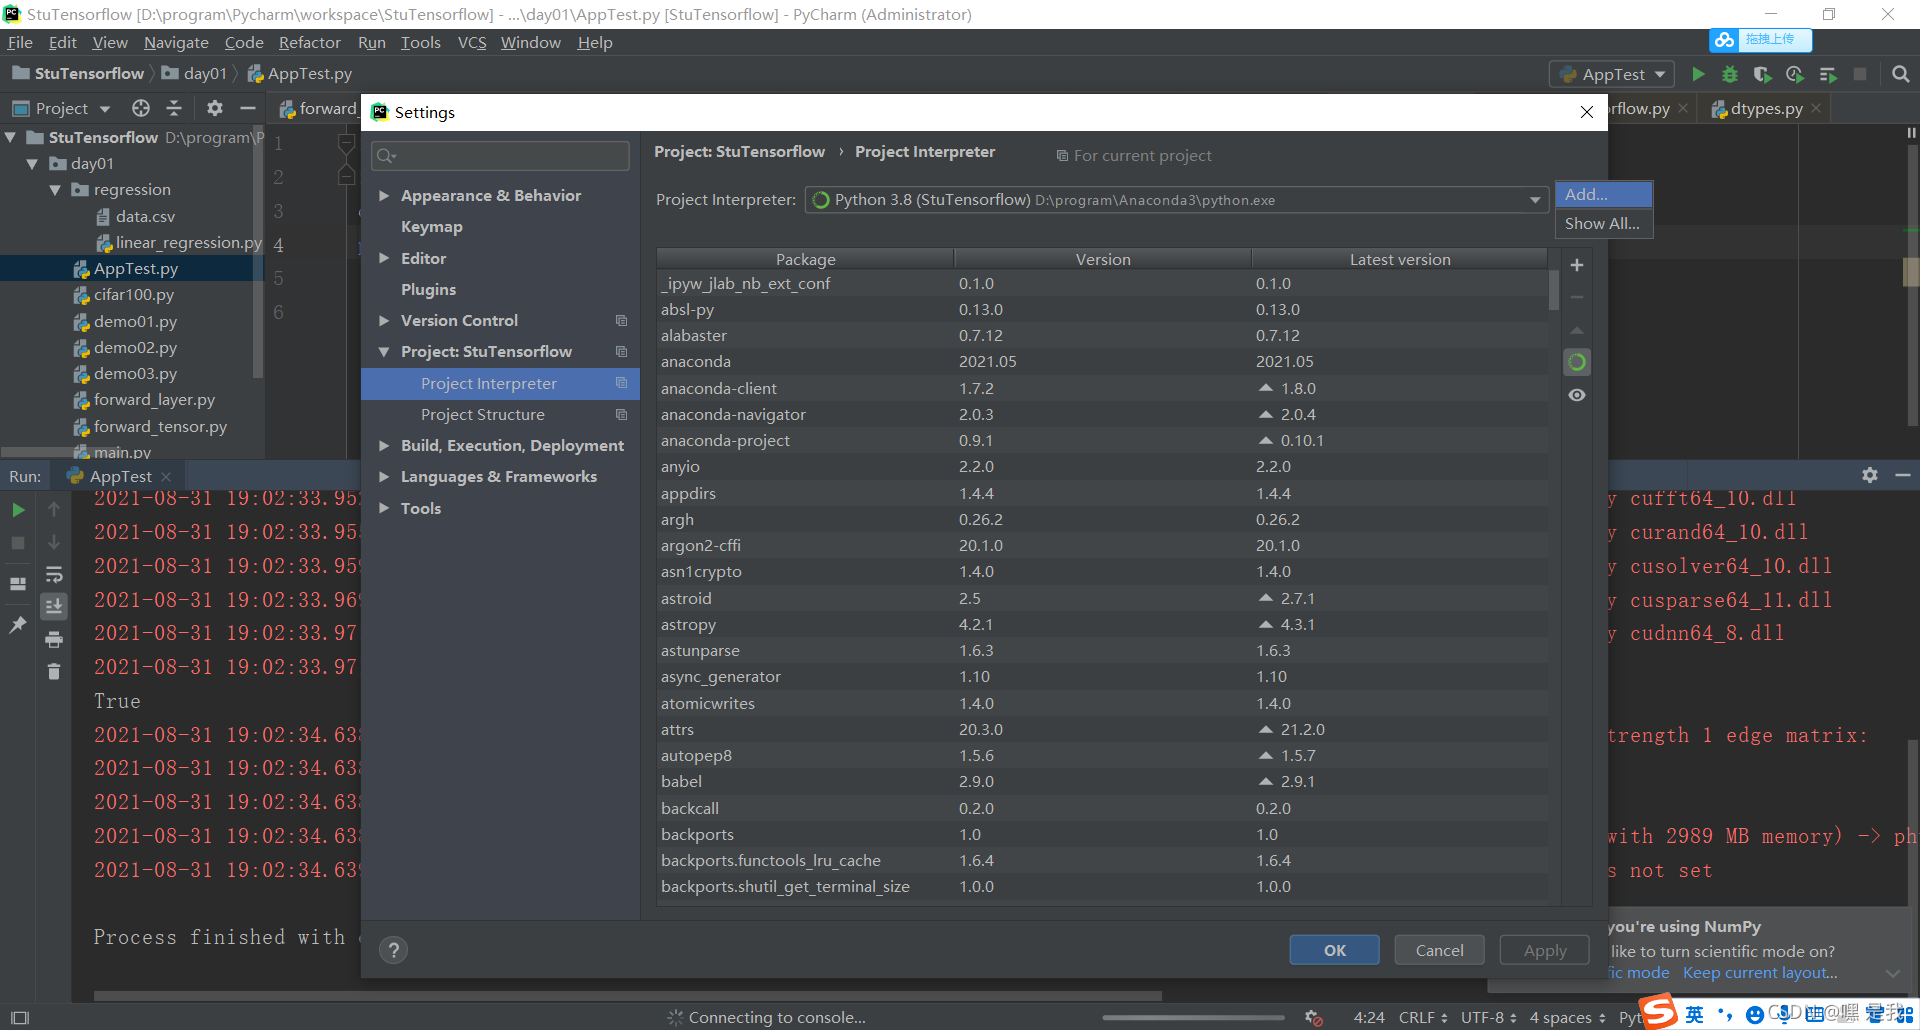The width and height of the screenshot is (1920, 1030).
Task: Click the Settings help question mark button
Action: coord(394,950)
